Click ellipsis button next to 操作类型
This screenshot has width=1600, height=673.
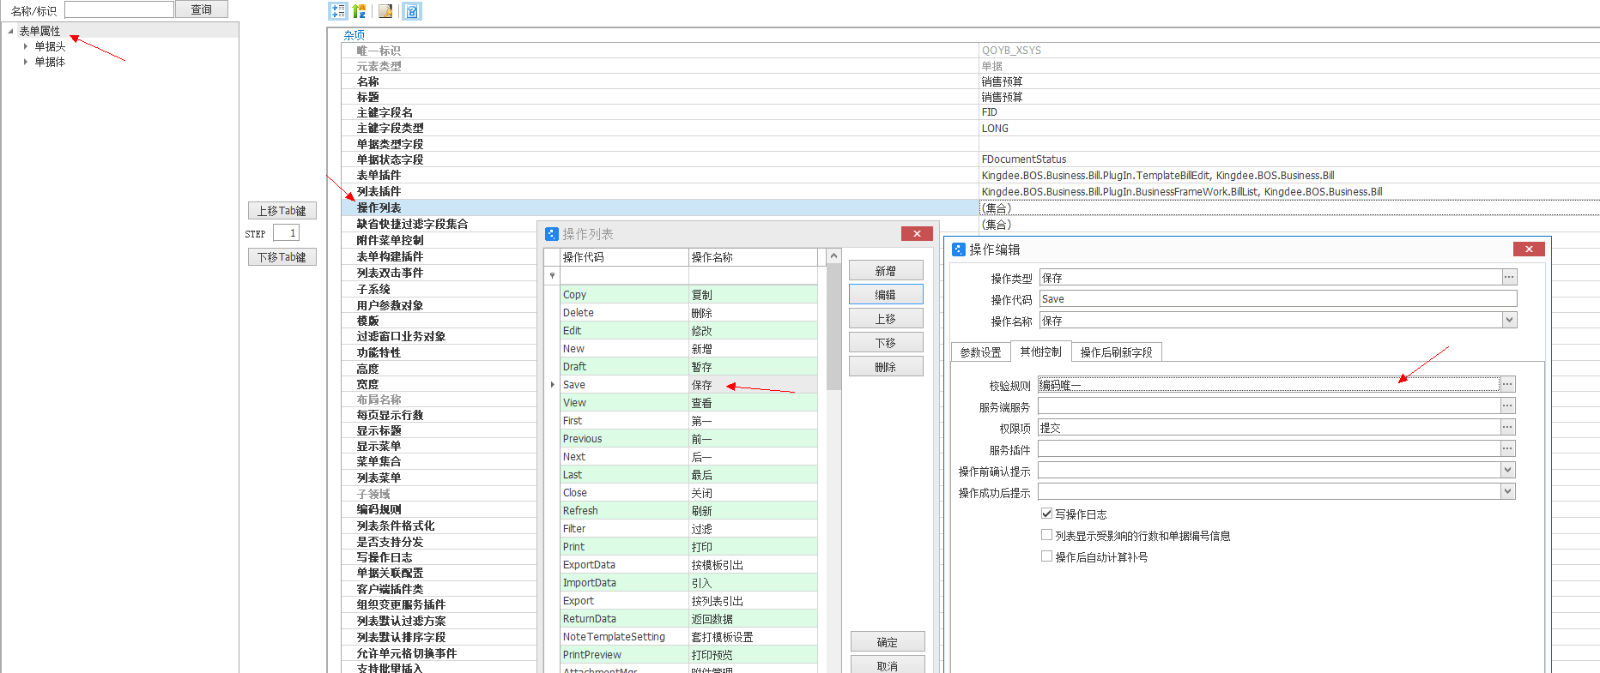pyautogui.click(x=1509, y=278)
